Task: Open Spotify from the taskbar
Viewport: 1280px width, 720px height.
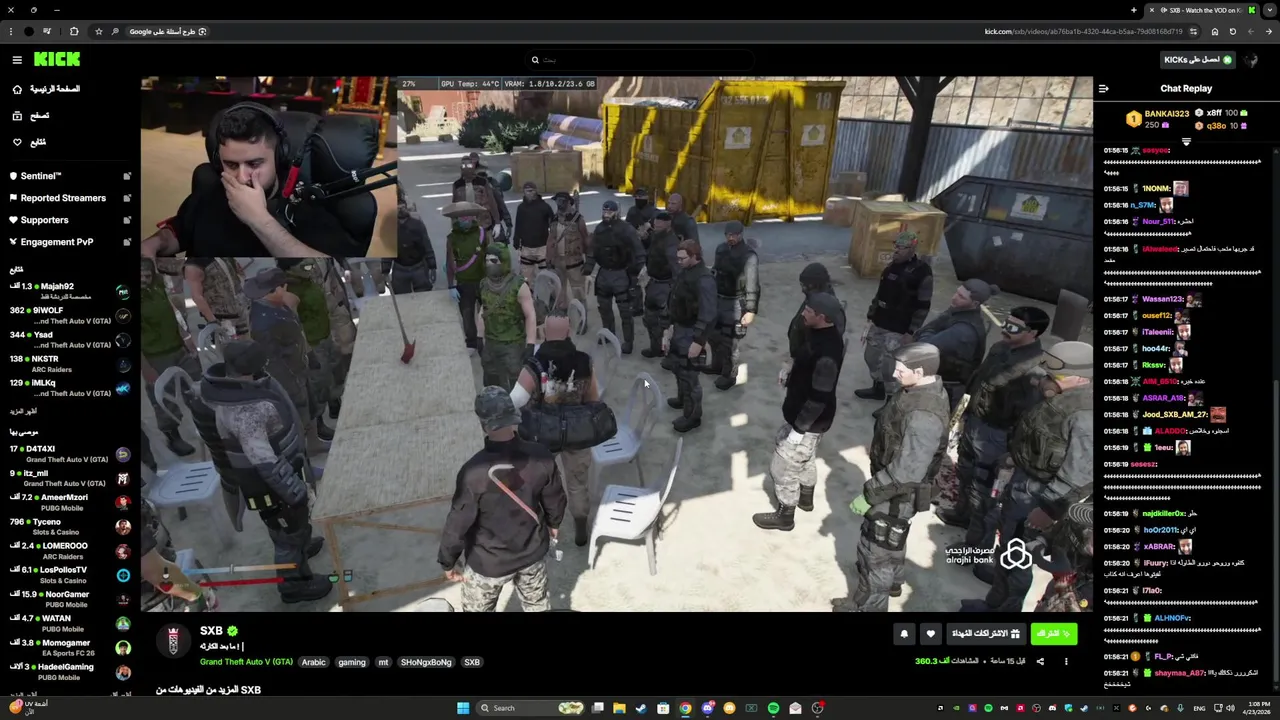Action: [773, 708]
